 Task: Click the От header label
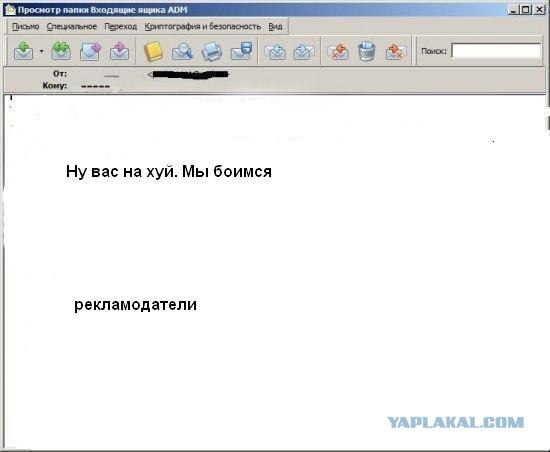(60, 74)
